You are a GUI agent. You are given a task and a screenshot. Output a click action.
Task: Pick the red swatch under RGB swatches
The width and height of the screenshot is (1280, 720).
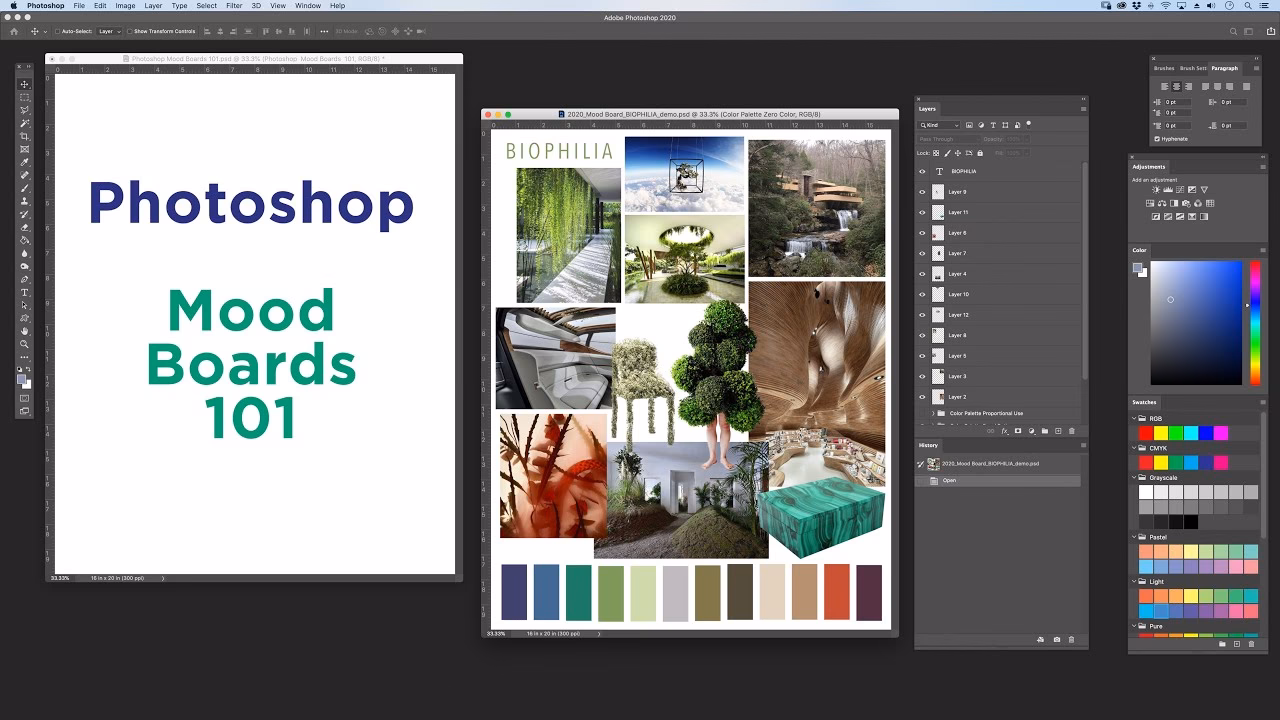[x=1145, y=433]
